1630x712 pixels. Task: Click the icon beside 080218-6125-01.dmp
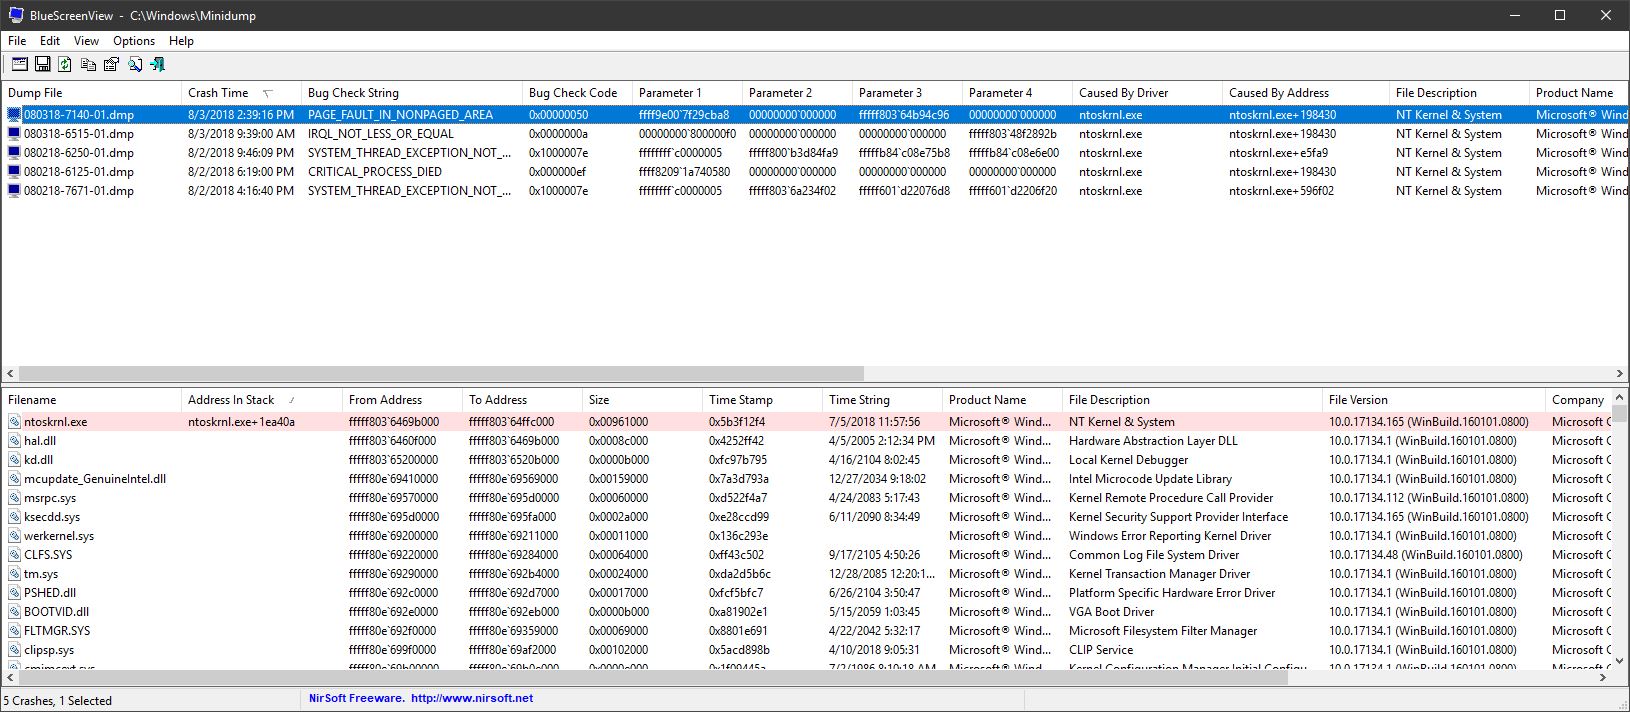(x=14, y=172)
